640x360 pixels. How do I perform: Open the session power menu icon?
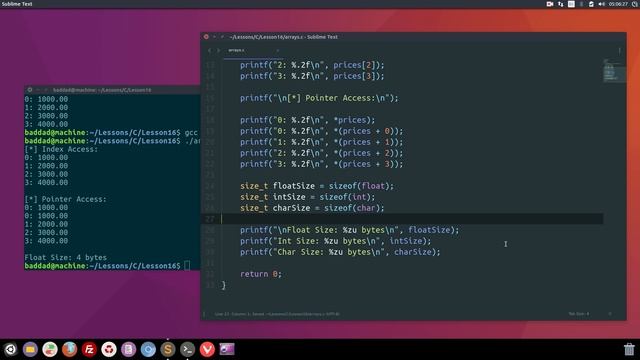click(x=636, y=4)
